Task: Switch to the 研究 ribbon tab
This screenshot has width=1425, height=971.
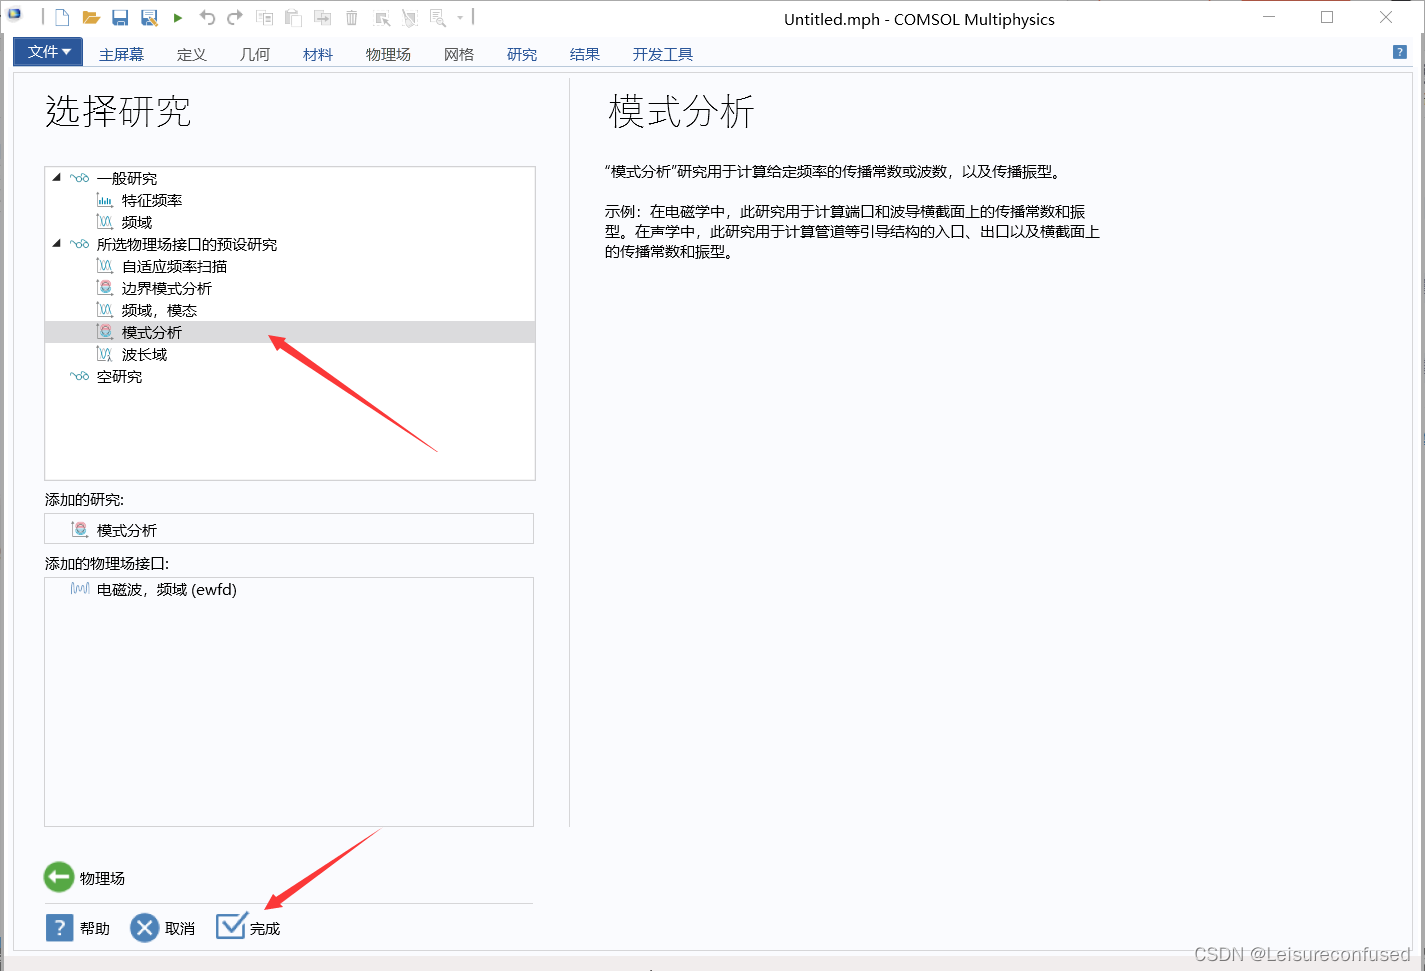Action: pos(522,54)
